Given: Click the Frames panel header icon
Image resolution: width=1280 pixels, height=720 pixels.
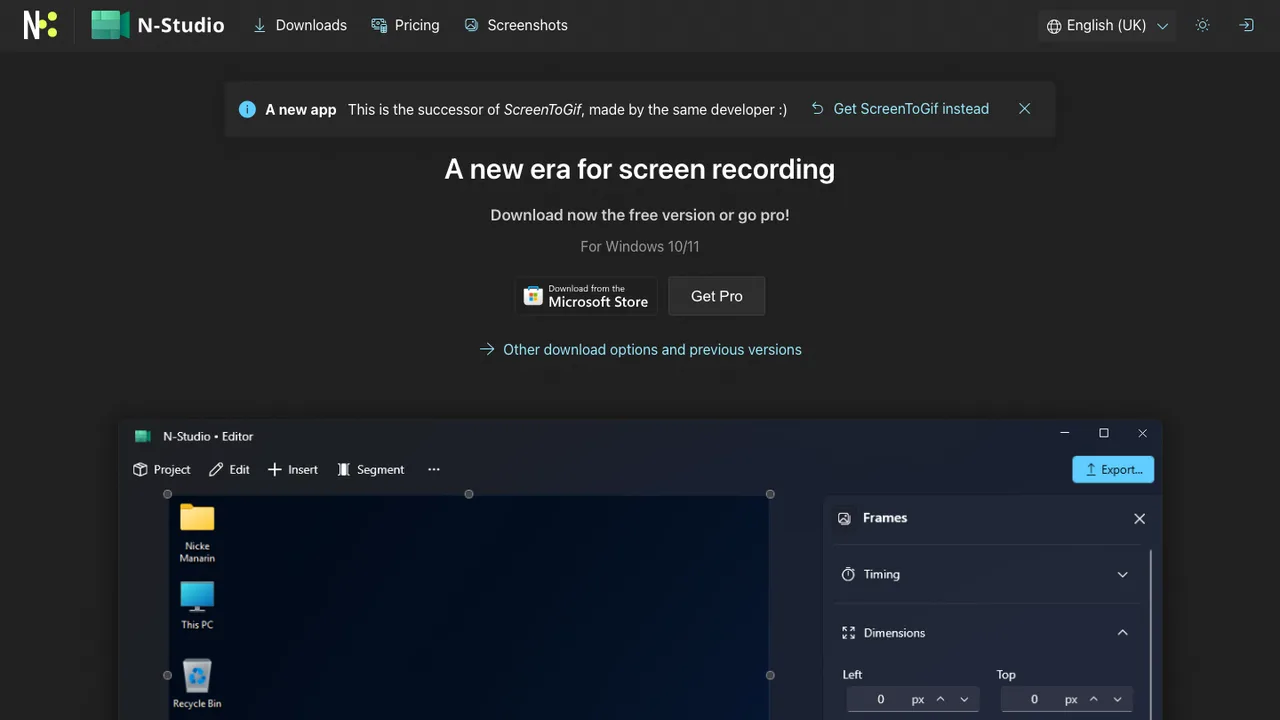Looking at the screenshot, I should tap(844, 518).
